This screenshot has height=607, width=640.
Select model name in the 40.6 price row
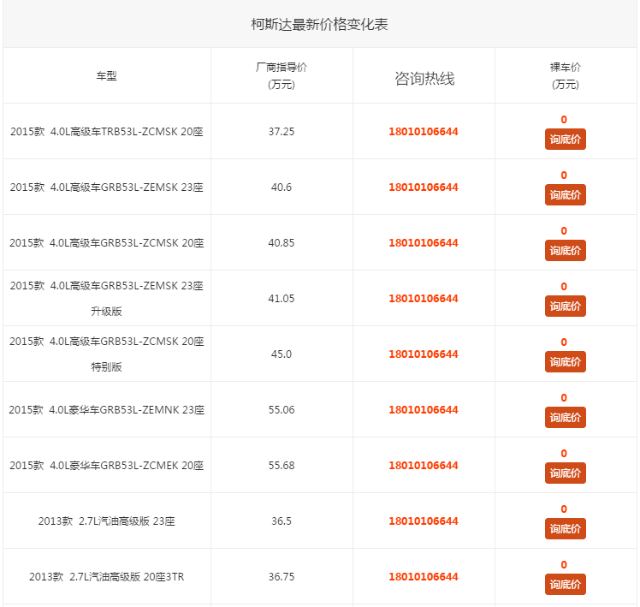[107, 187]
